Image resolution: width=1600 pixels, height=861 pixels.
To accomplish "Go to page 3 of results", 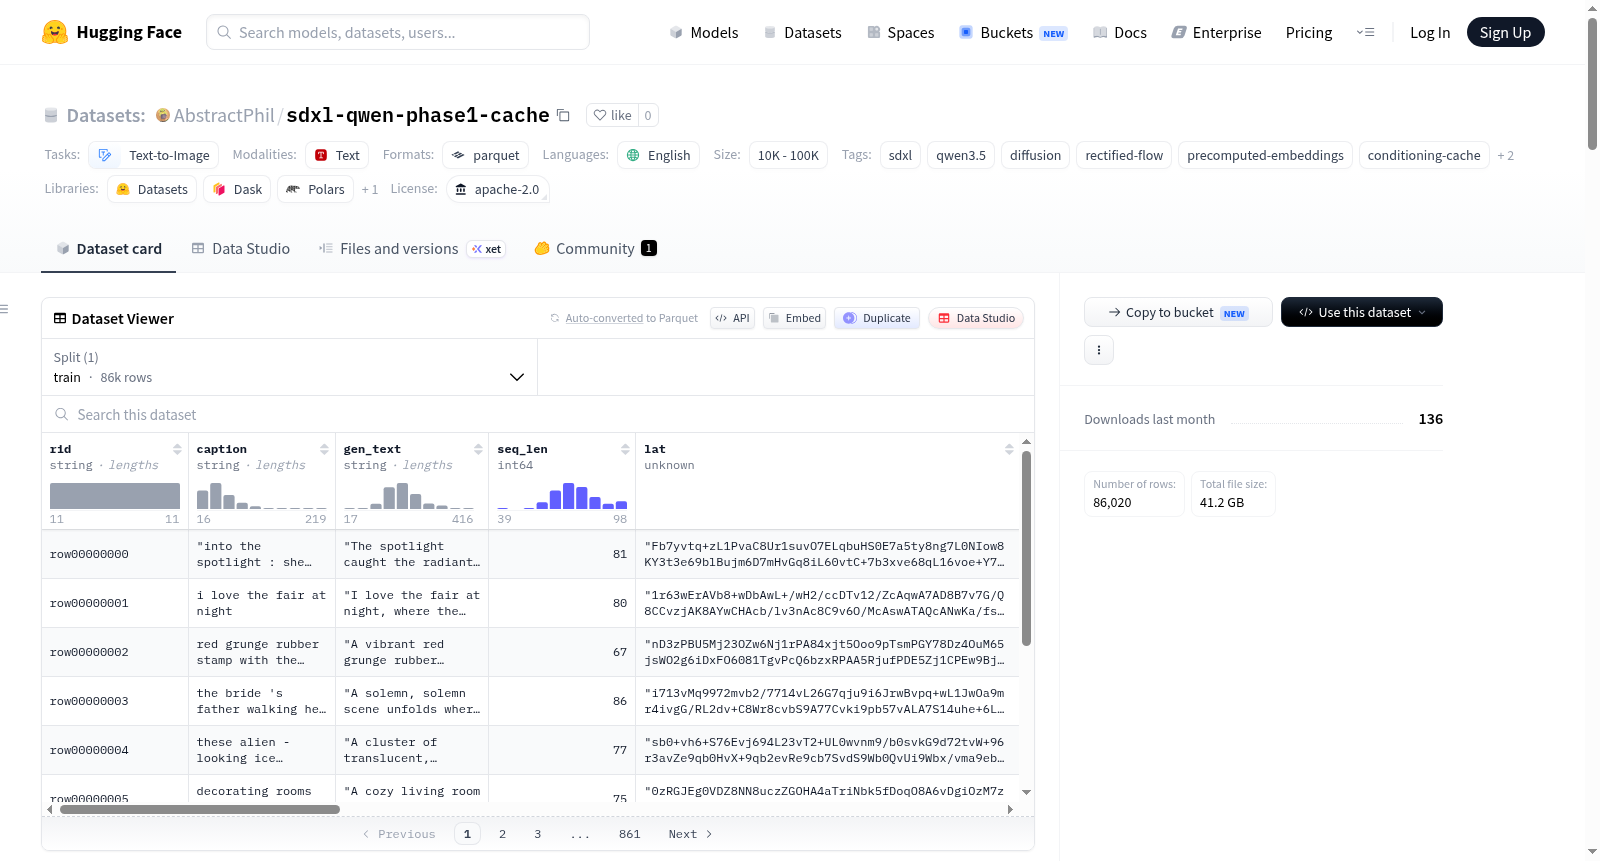I will (537, 834).
